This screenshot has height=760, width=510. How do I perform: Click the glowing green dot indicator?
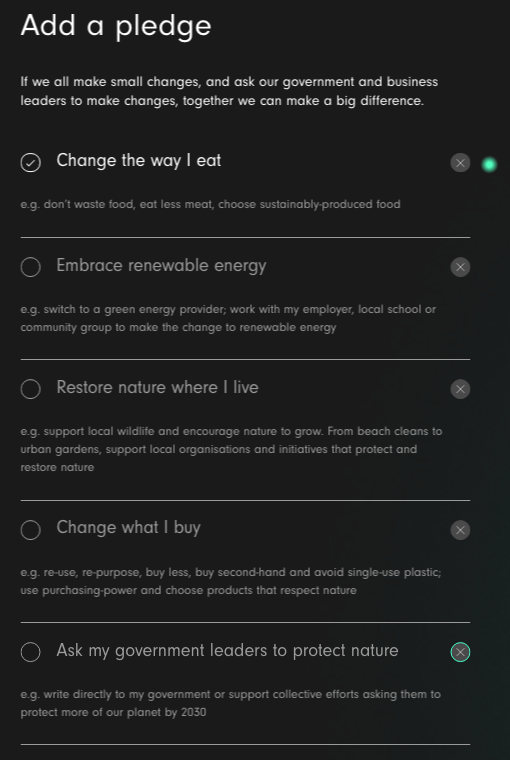pos(489,165)
